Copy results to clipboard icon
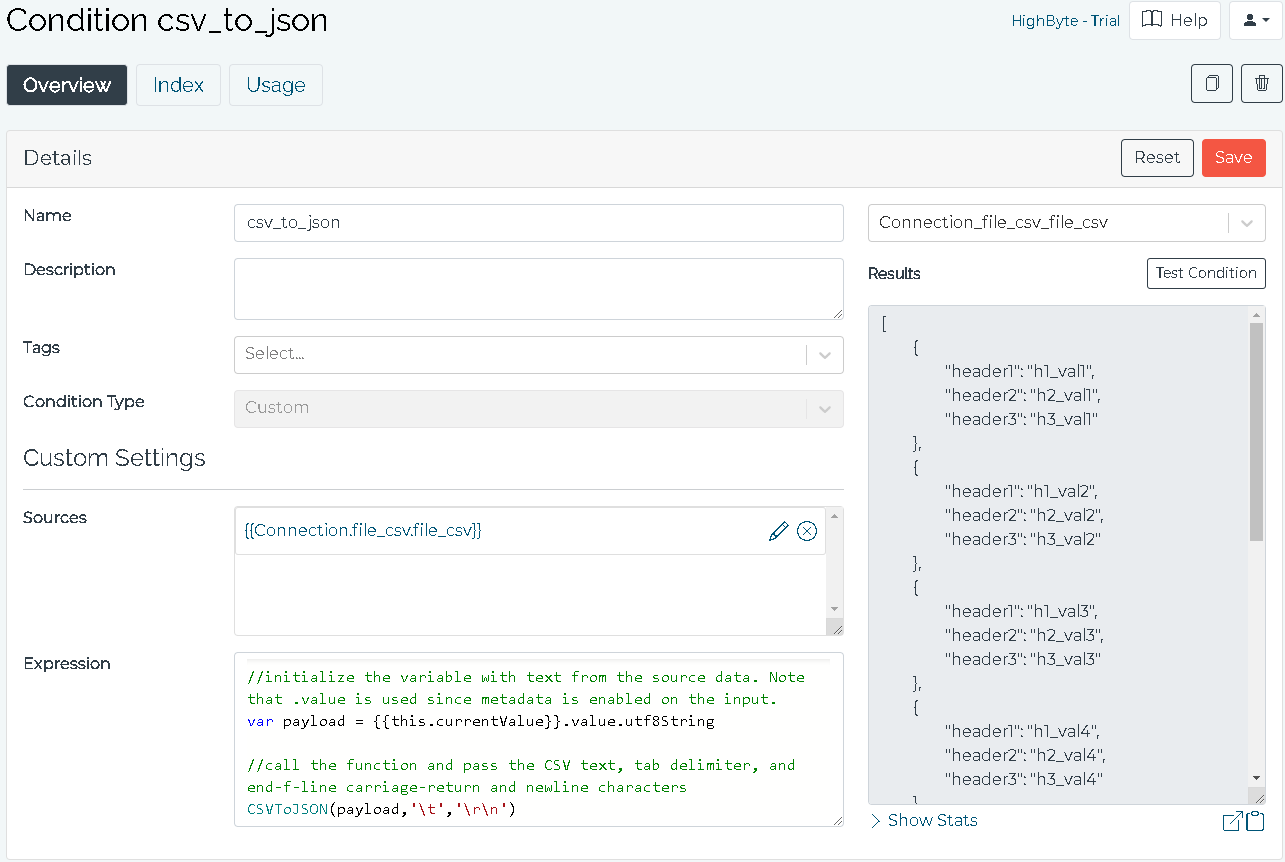 1255,821
